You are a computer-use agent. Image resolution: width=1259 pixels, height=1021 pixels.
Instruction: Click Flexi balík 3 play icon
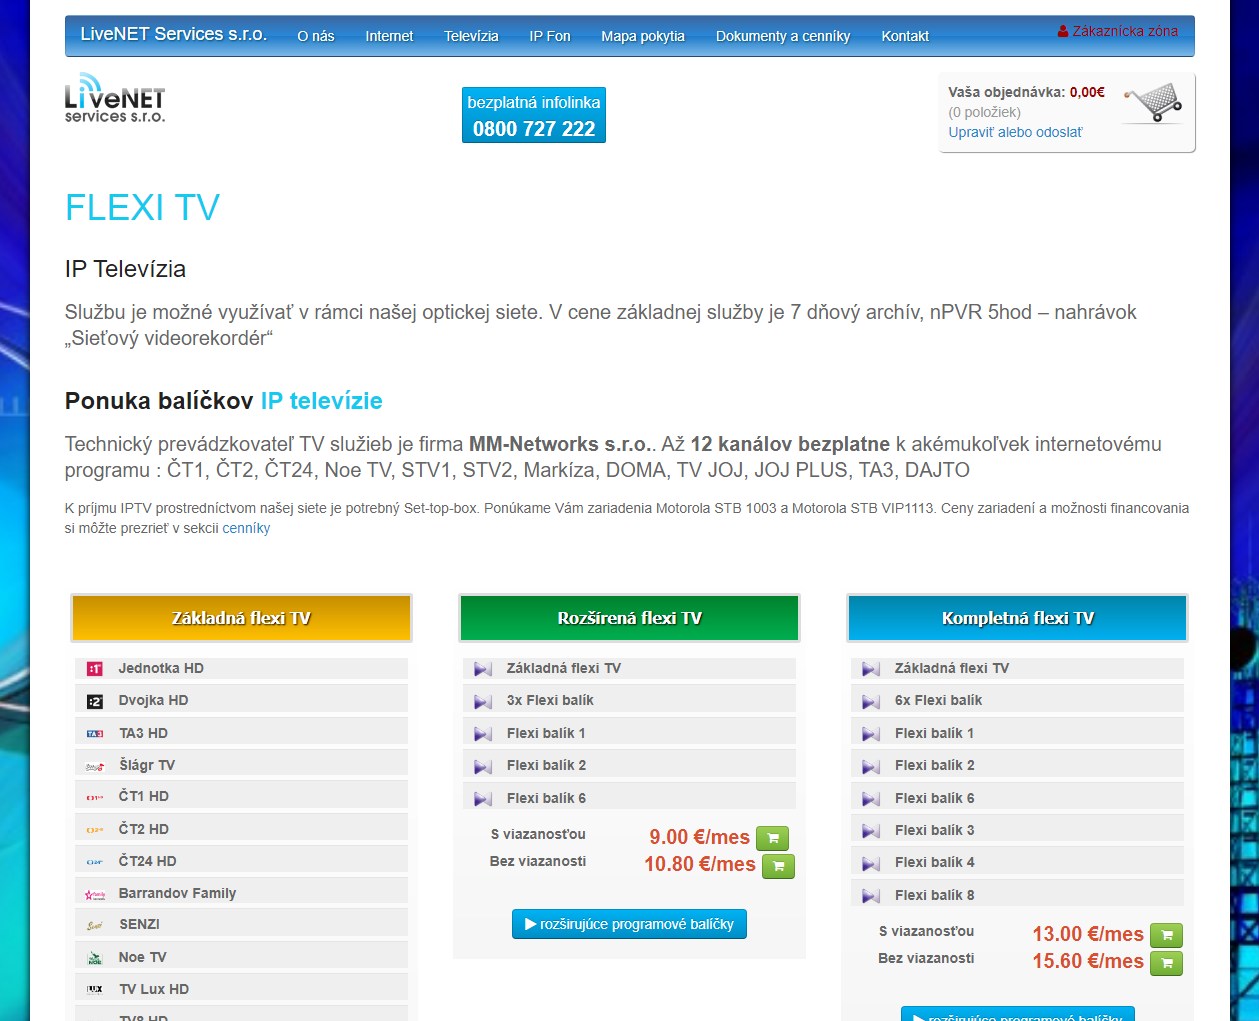871,831
